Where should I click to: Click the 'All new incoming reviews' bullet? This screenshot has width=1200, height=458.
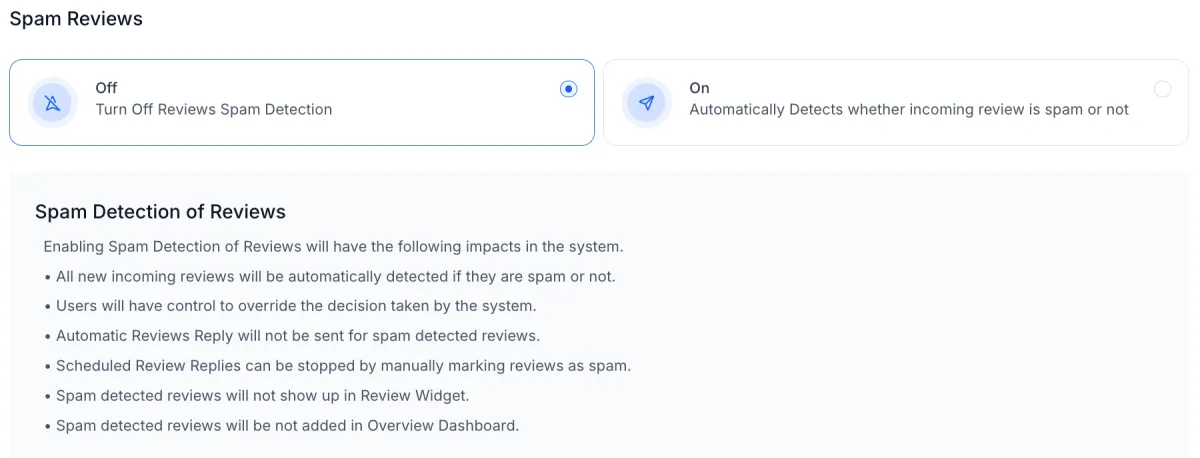(x=330, y=276)
